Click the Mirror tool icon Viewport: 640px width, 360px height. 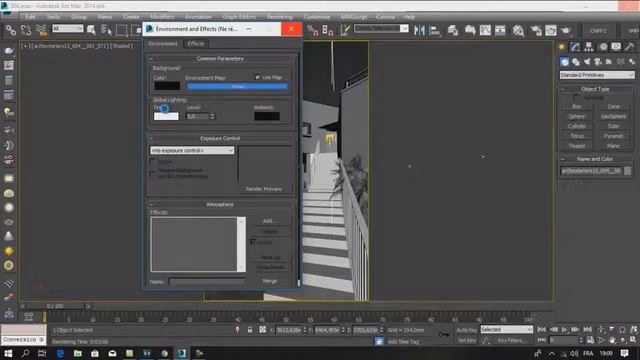pyautogui.click(x=420, y=30)
